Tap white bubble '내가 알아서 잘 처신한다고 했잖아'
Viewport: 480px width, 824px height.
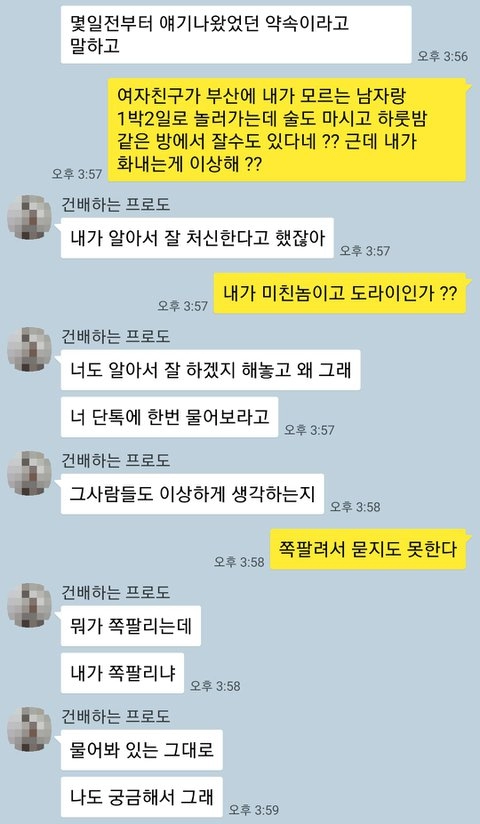pyautogui.click(x=197, y=238)
